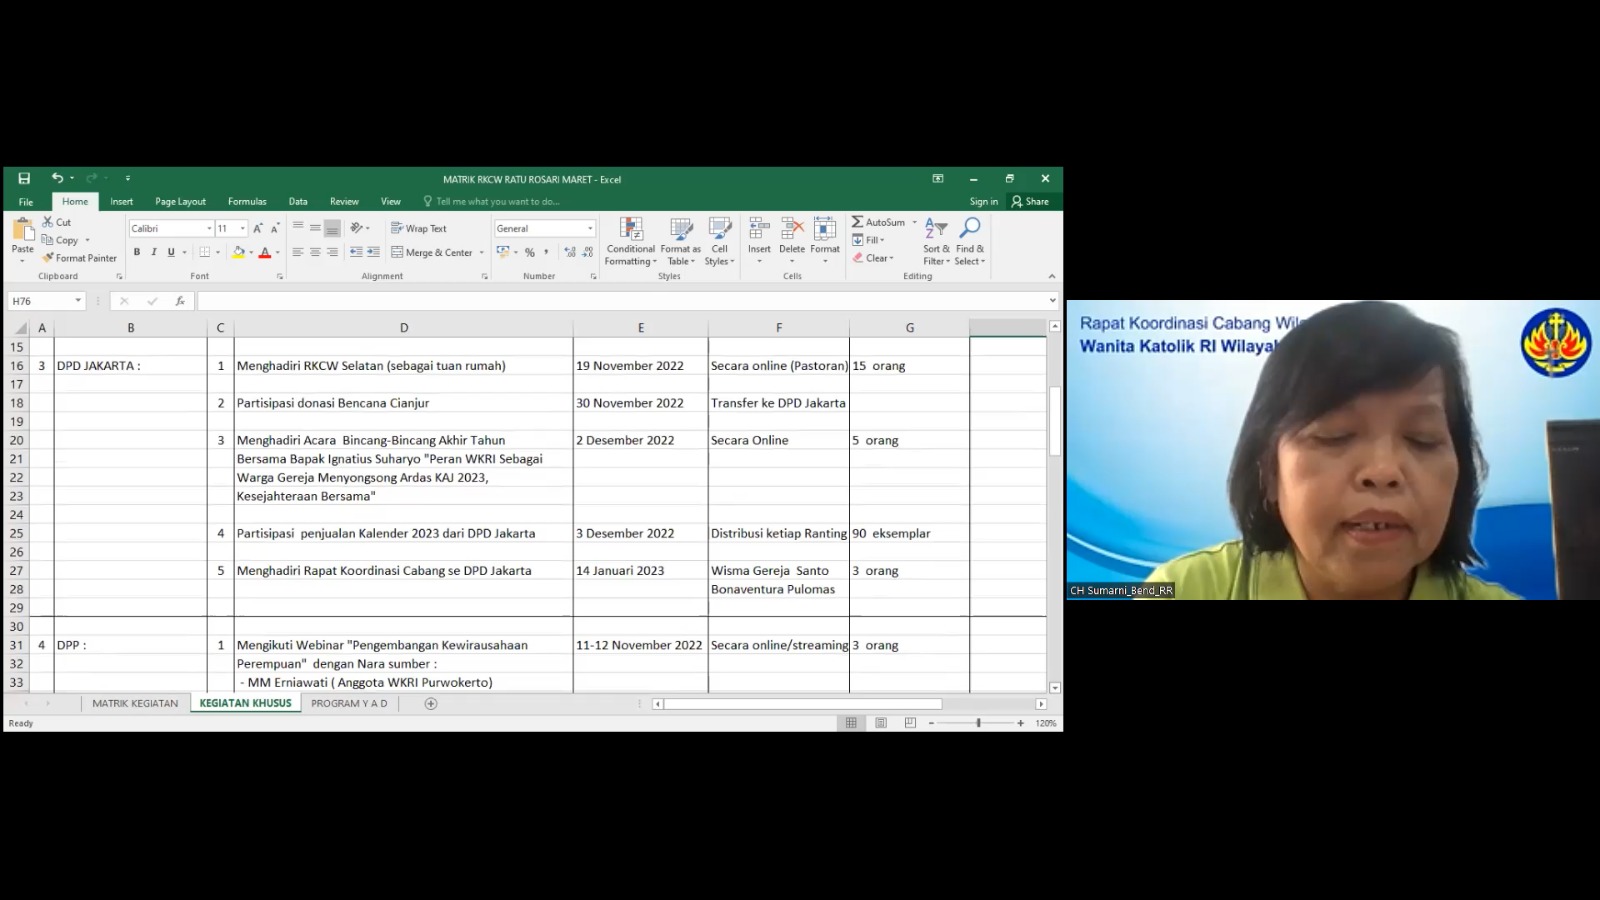Open Conditional Formatting menu
1600x900 pixels.
click(x=630, y=241)
